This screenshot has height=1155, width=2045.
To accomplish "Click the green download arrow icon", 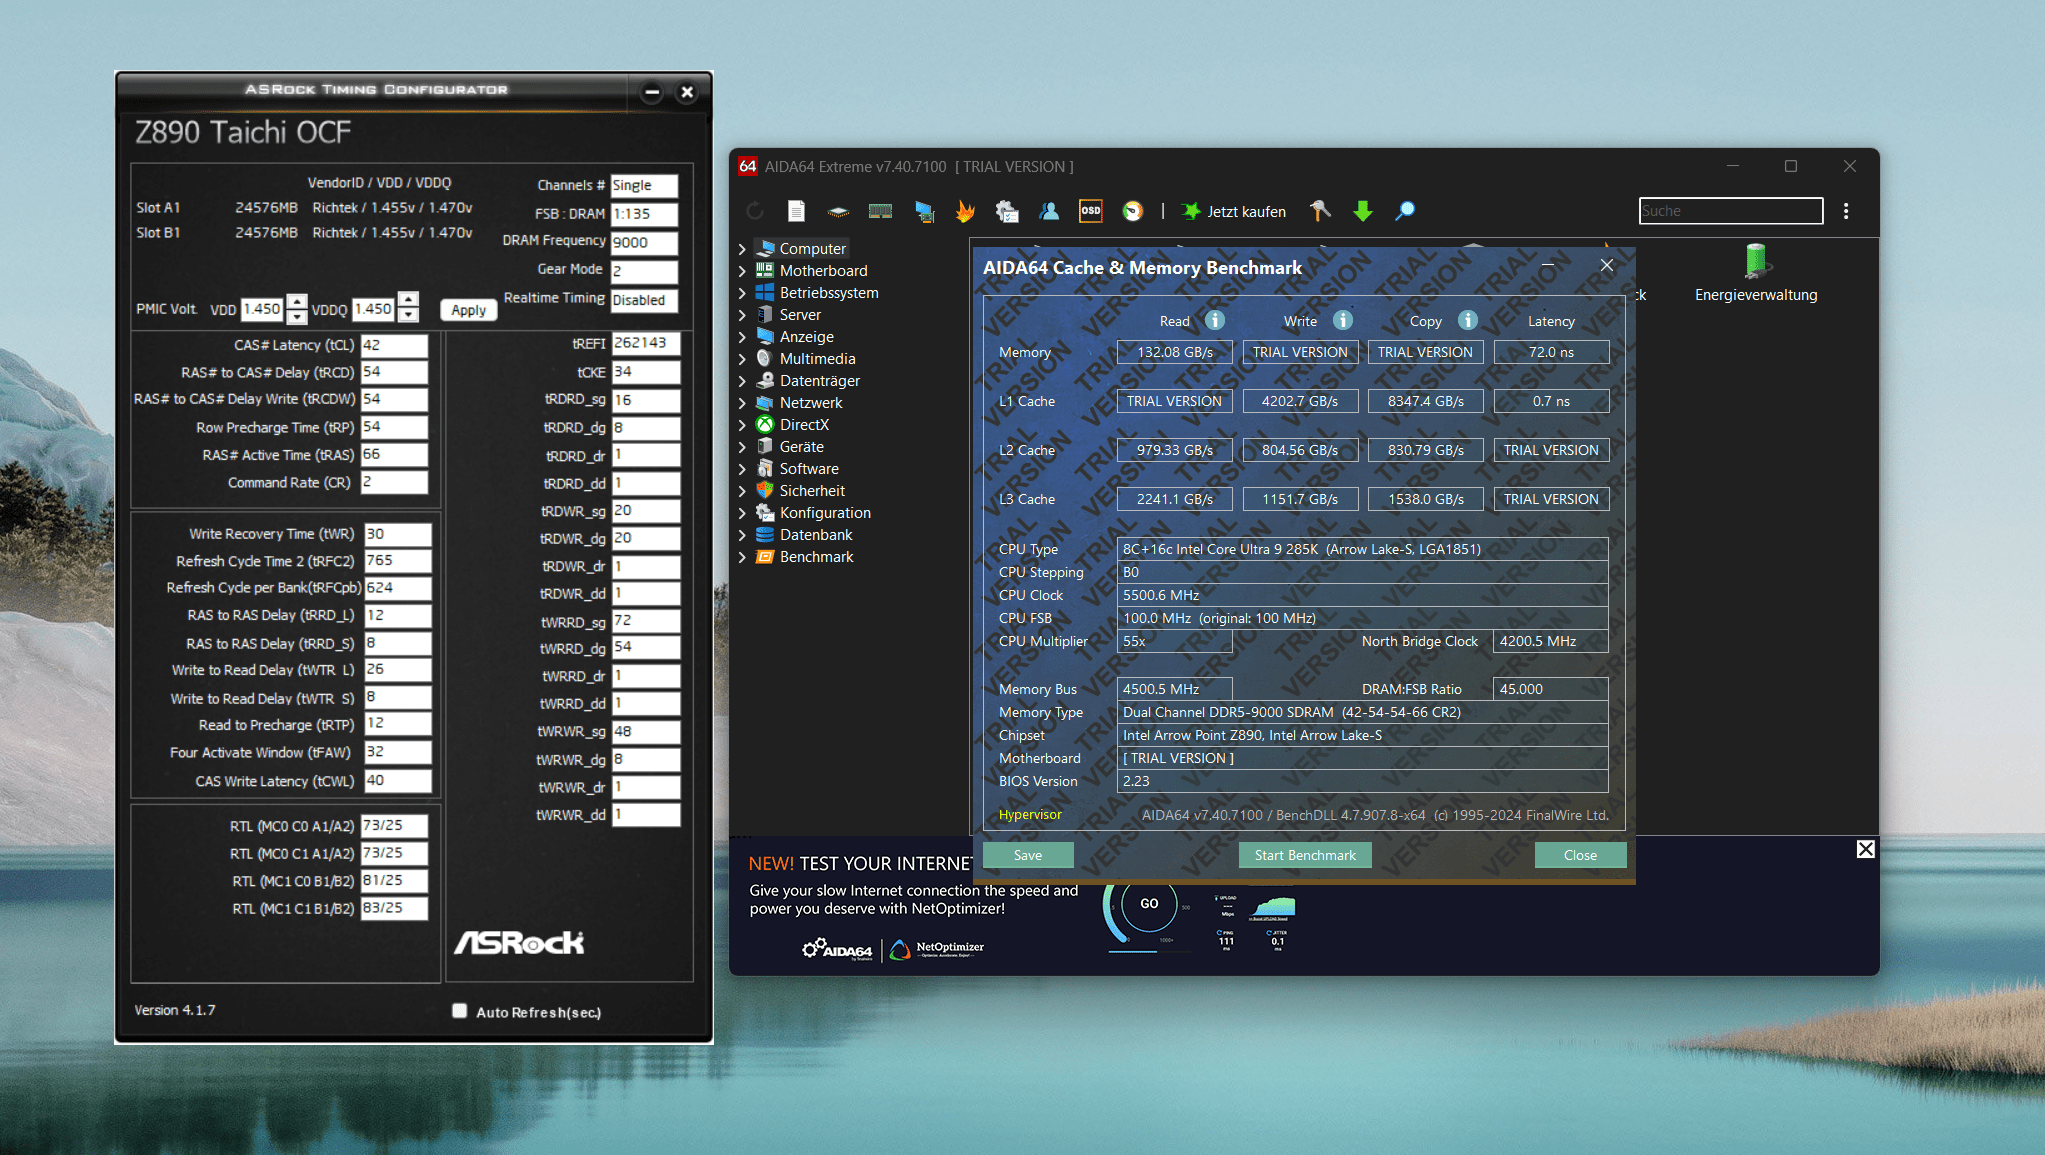I will coord(1362,211).
